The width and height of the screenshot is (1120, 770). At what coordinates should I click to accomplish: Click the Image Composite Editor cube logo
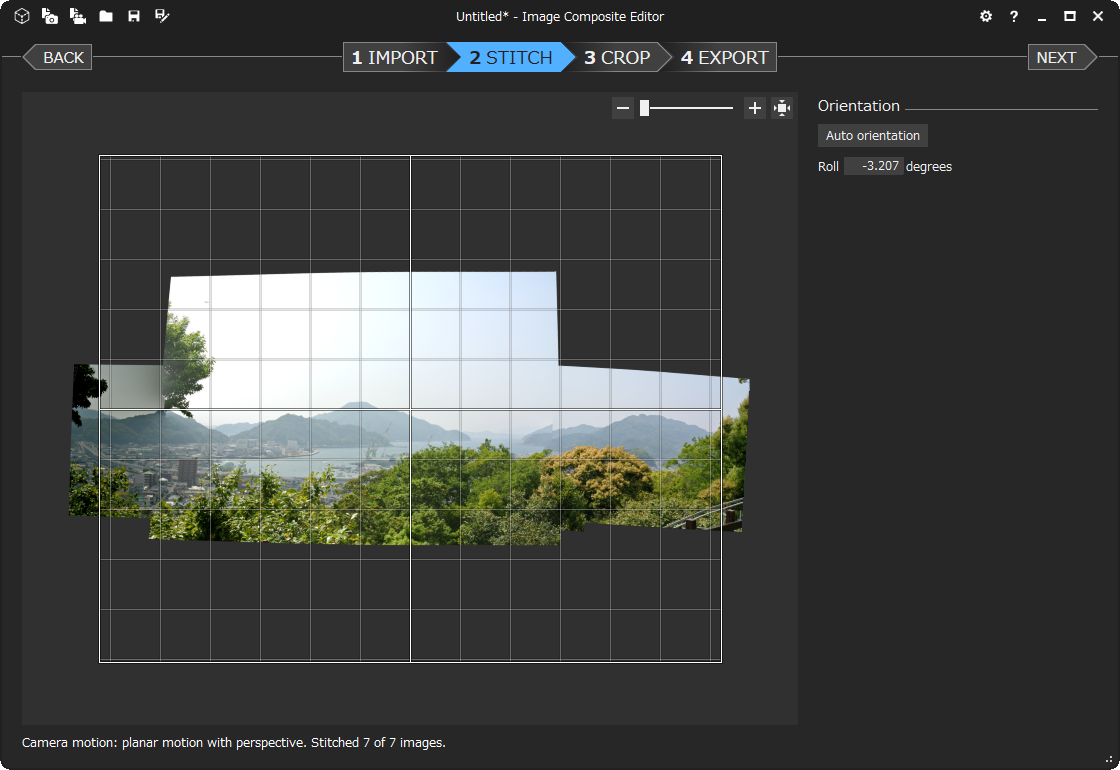tap(22, 16)
